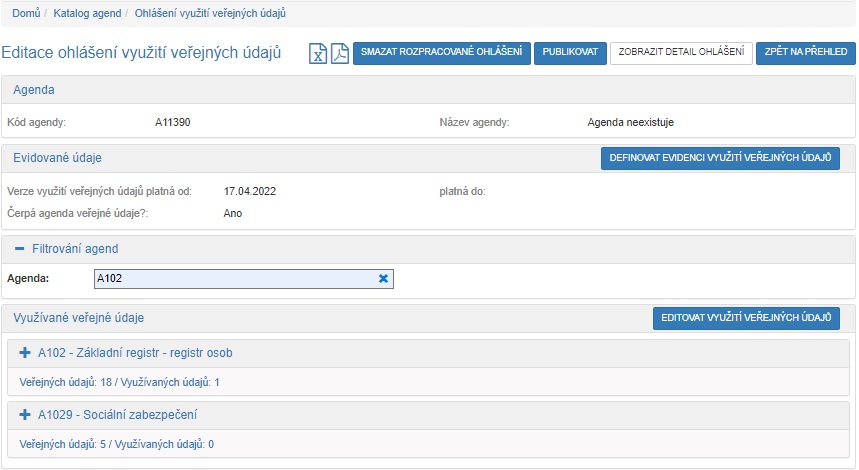Screen dimensions: 859x470
Task: Clear the Agenda filter field
Action: click(x=383, y=279)
